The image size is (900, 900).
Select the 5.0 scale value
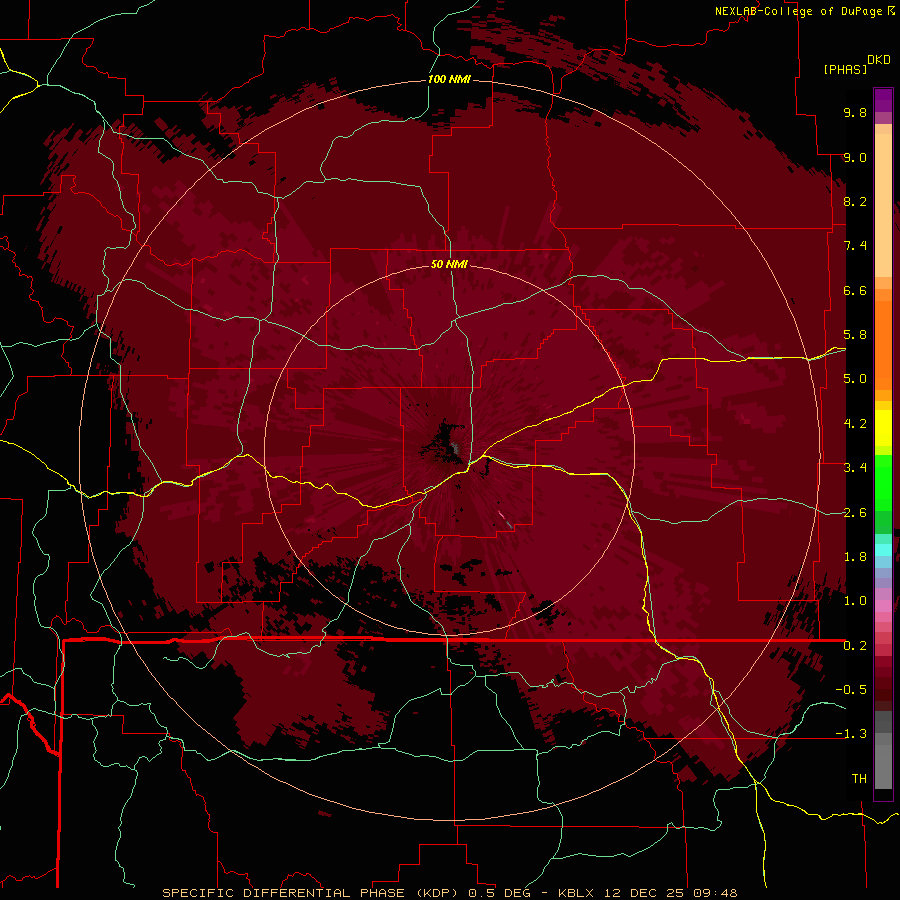(855, 379)
